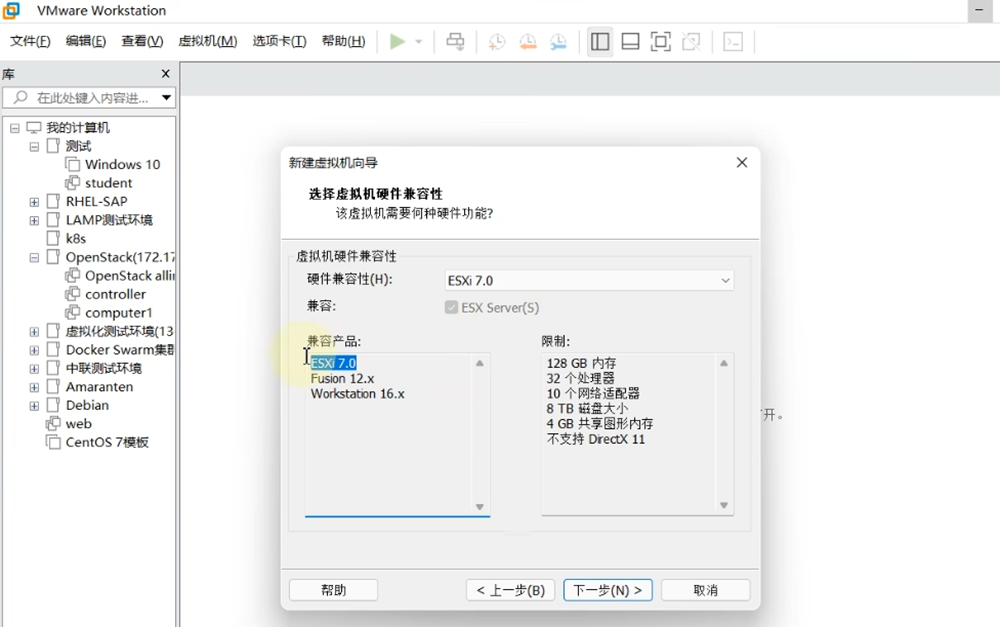Image resolution: width=1000 pixels, height=627 pixels.
Task: Enter full screen mode via toolbar icon
Action: coord(661,42)
